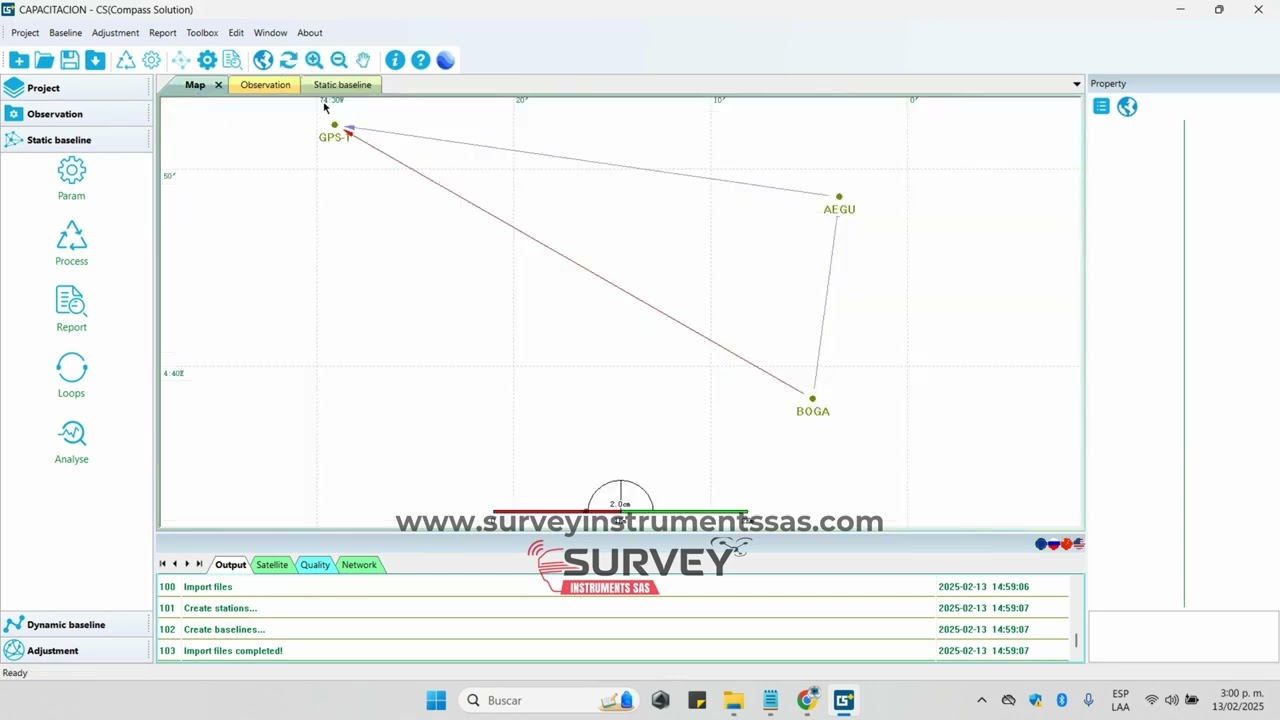1280x720 pixels.
Task: Open the Adjustment menu in menu bar
Action: pos(116,33)
